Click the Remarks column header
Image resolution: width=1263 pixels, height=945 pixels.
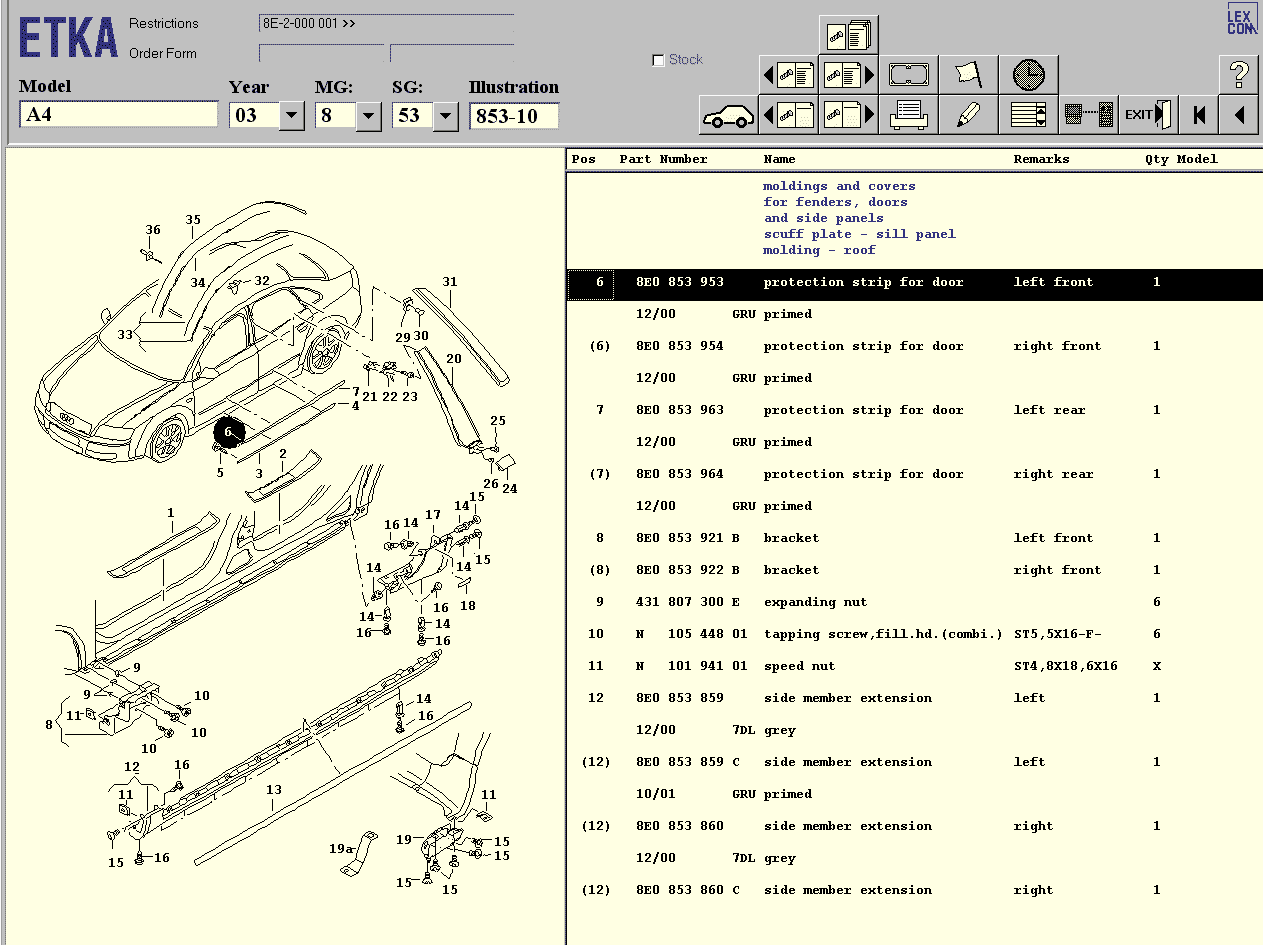coord(1041,159)
